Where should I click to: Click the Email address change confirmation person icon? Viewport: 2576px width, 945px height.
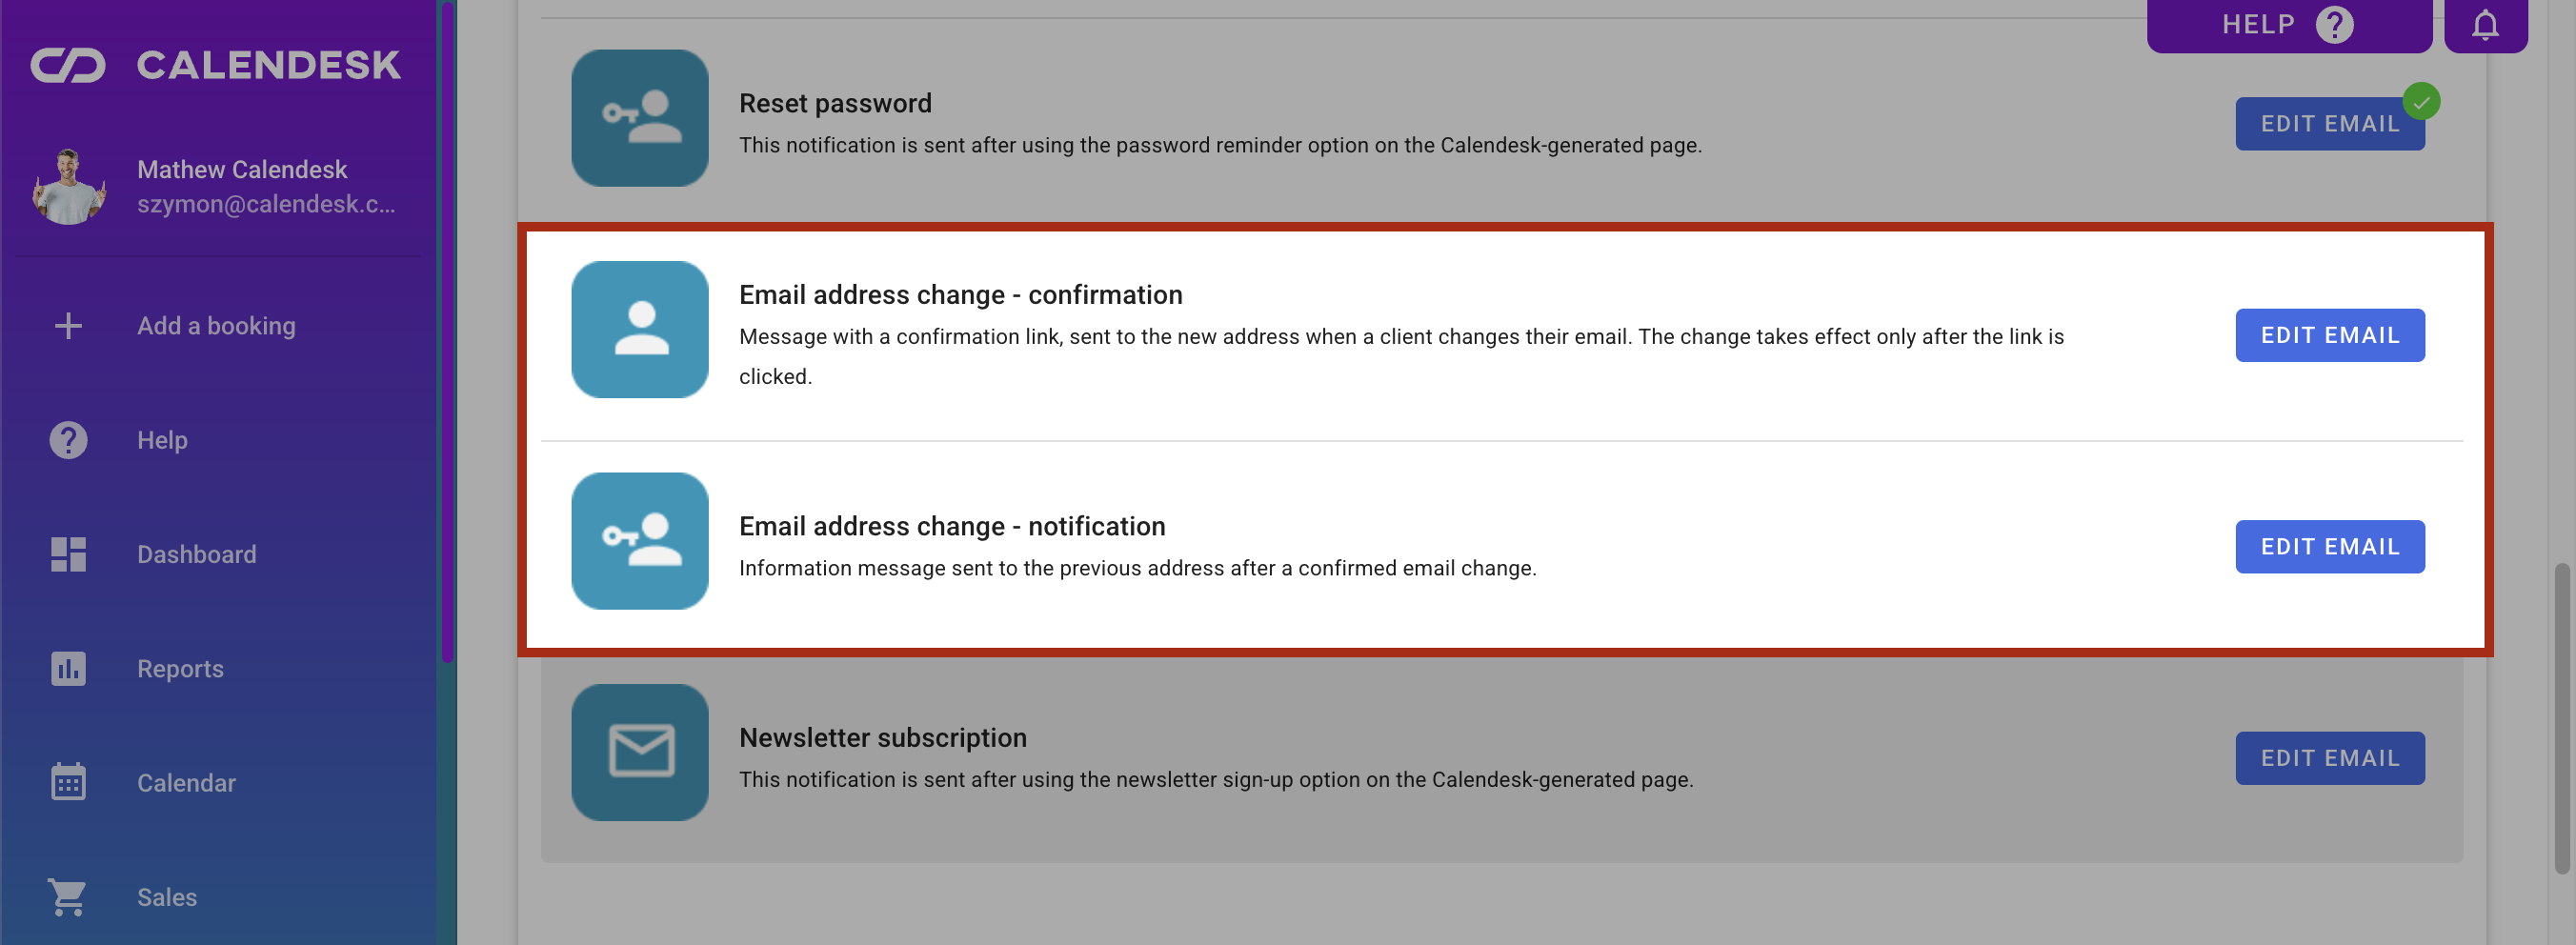(640, 329)
